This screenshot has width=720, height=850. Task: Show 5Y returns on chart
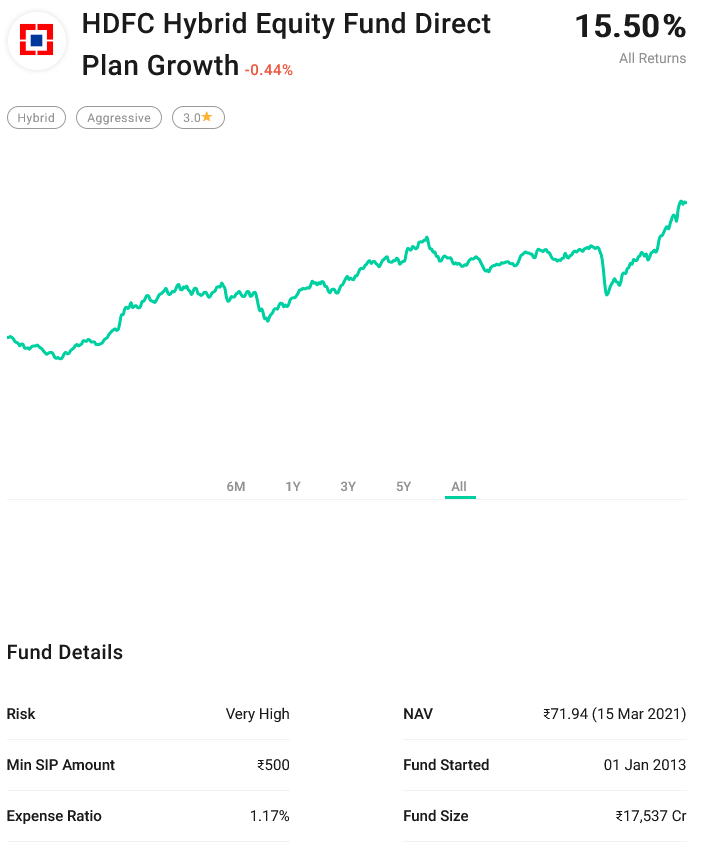(404, 487)
